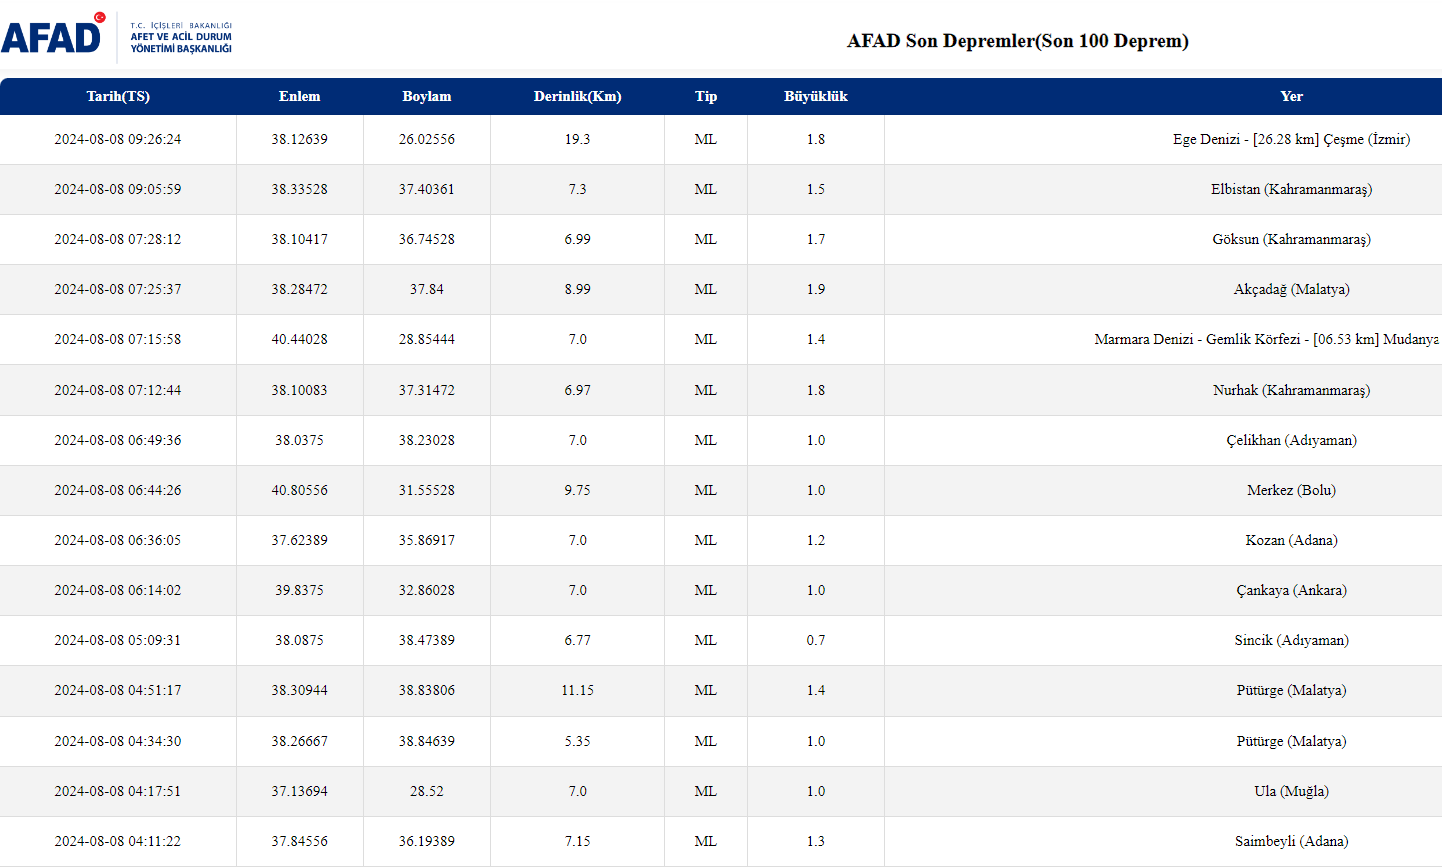The image size is (1442, 867).
Task: Select date 2024-08-08 09:05:59
Action: pyautogui.click(x=118, y=190)
